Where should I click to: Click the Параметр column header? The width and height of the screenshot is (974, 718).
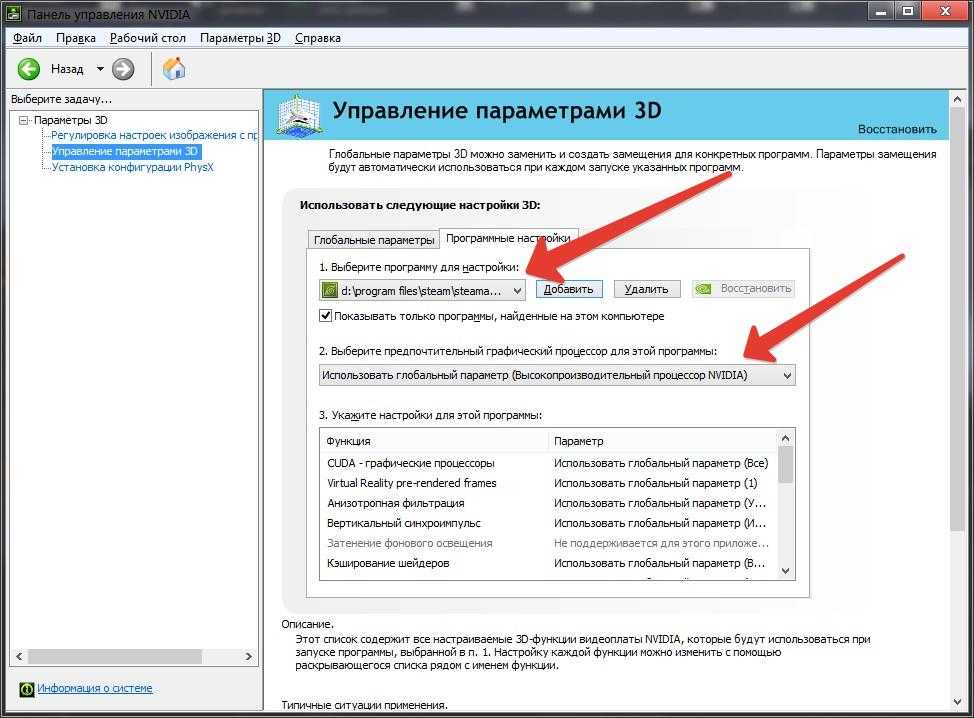tap(662, 441)
